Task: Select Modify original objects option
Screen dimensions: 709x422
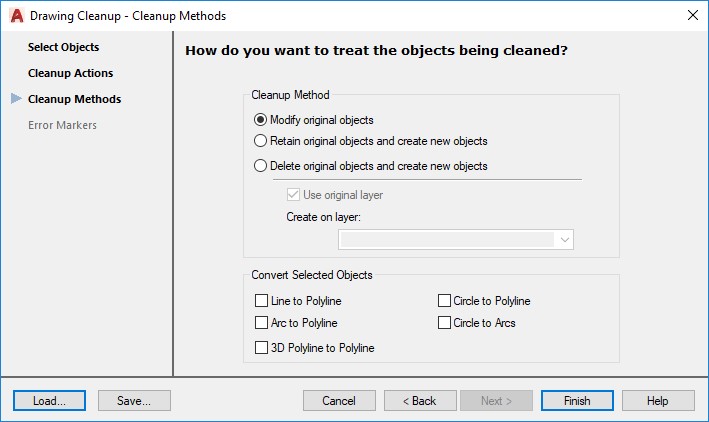Action: 261,120
